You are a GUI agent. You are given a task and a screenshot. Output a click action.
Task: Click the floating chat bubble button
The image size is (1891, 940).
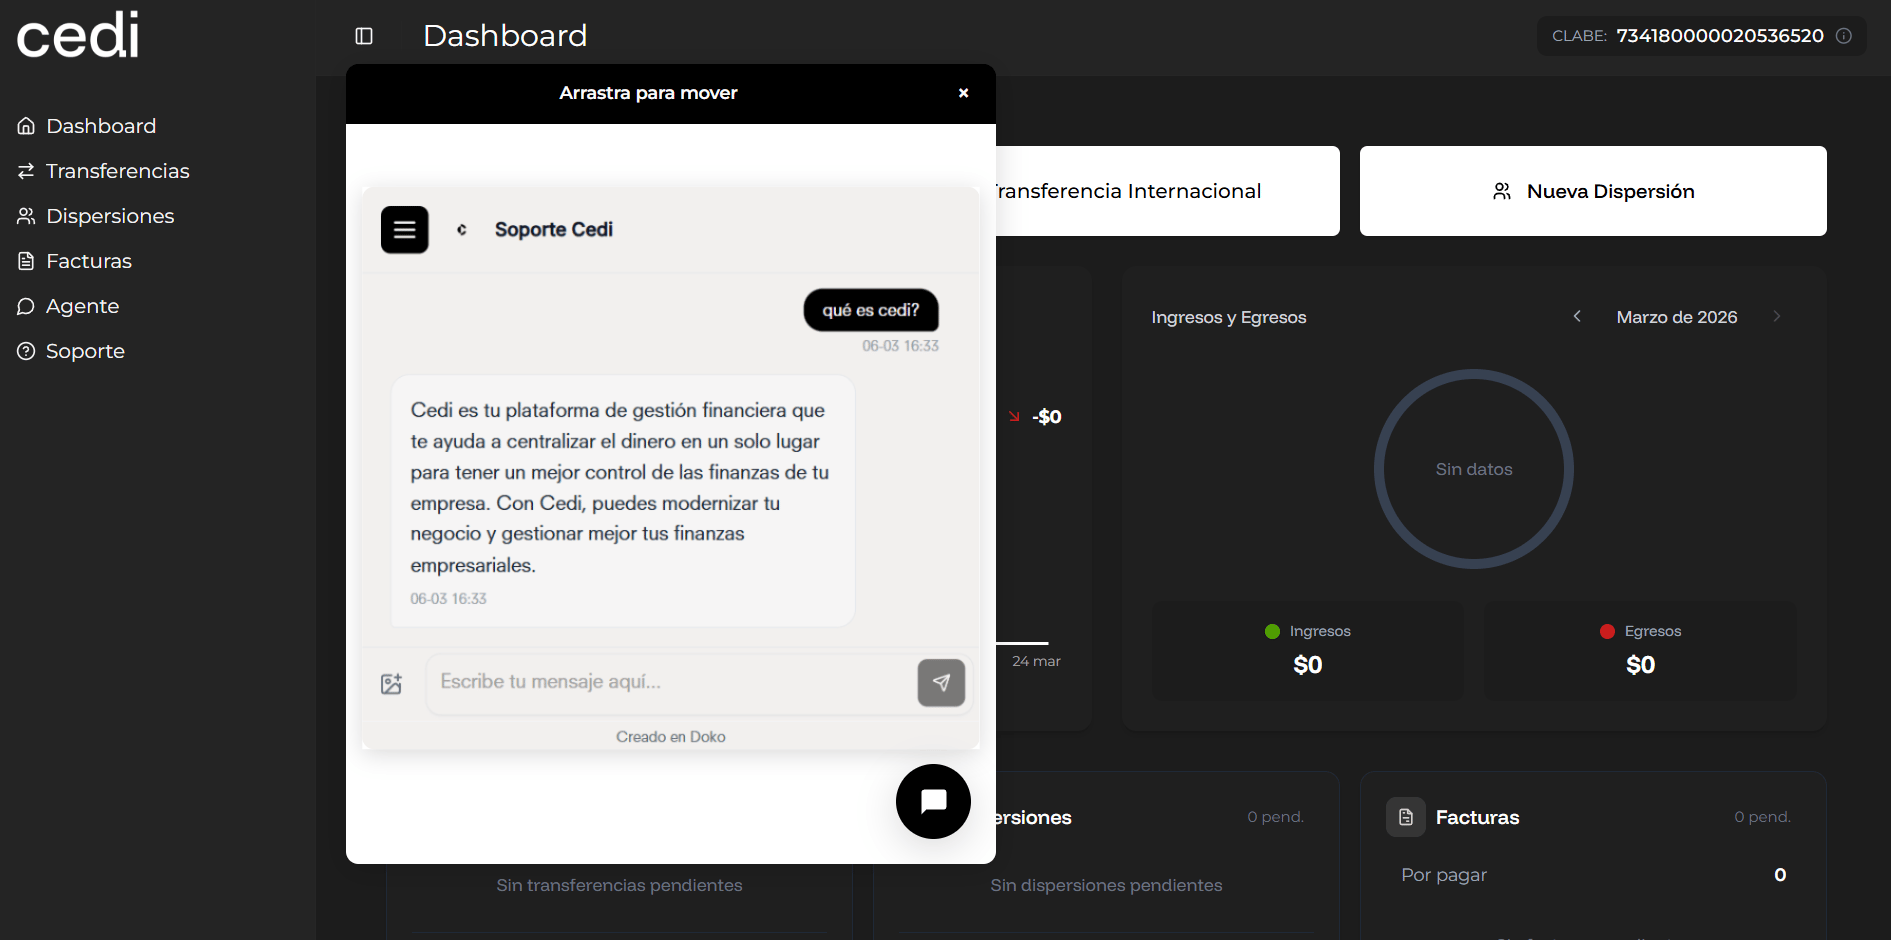[x=933, y=801]
